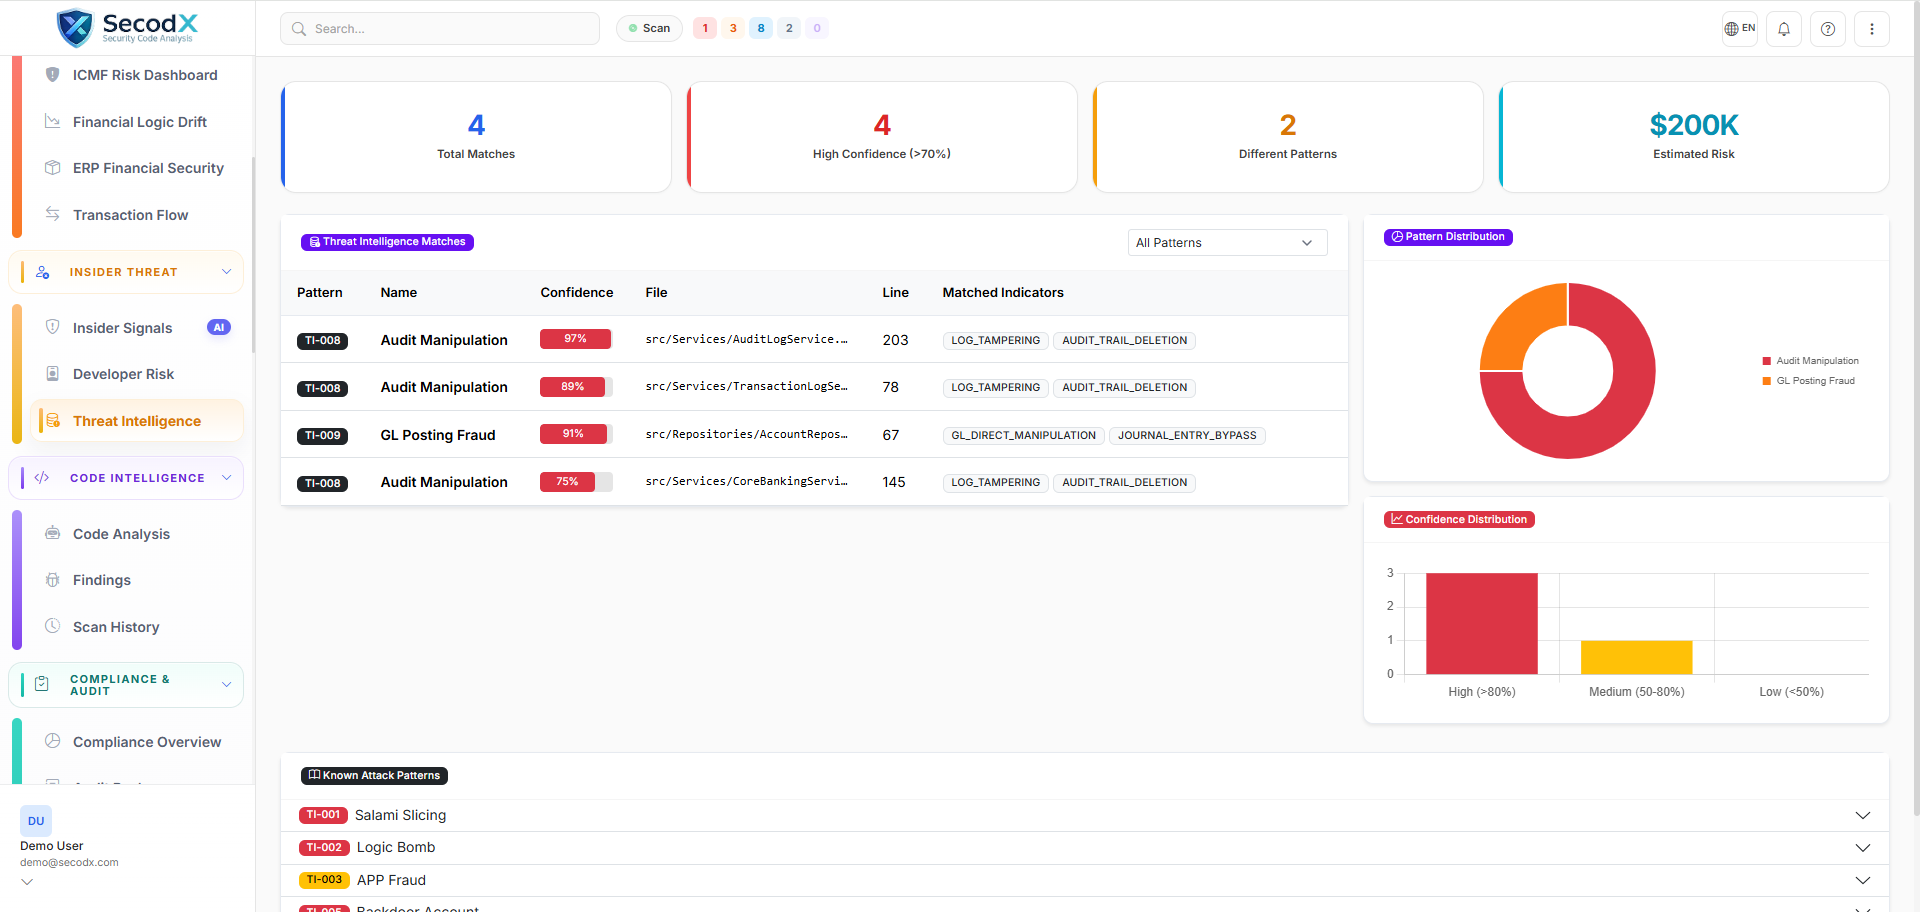
Task: Expand the Salami Slicing pattern row
Action: pos(1084,815)
